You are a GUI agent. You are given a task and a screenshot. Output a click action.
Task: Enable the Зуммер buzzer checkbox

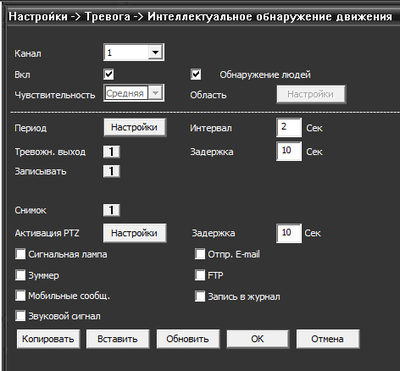[x=20, y=276]
